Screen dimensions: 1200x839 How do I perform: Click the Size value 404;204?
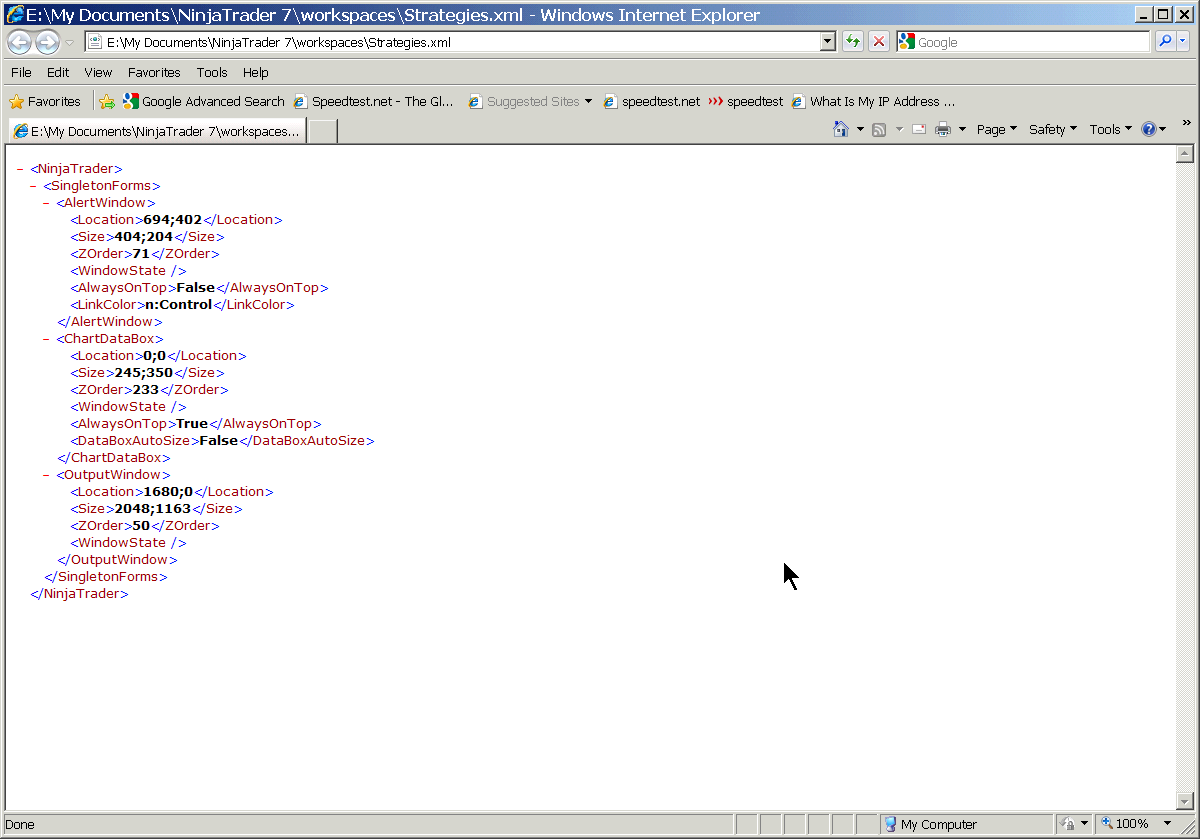[144, 237]
